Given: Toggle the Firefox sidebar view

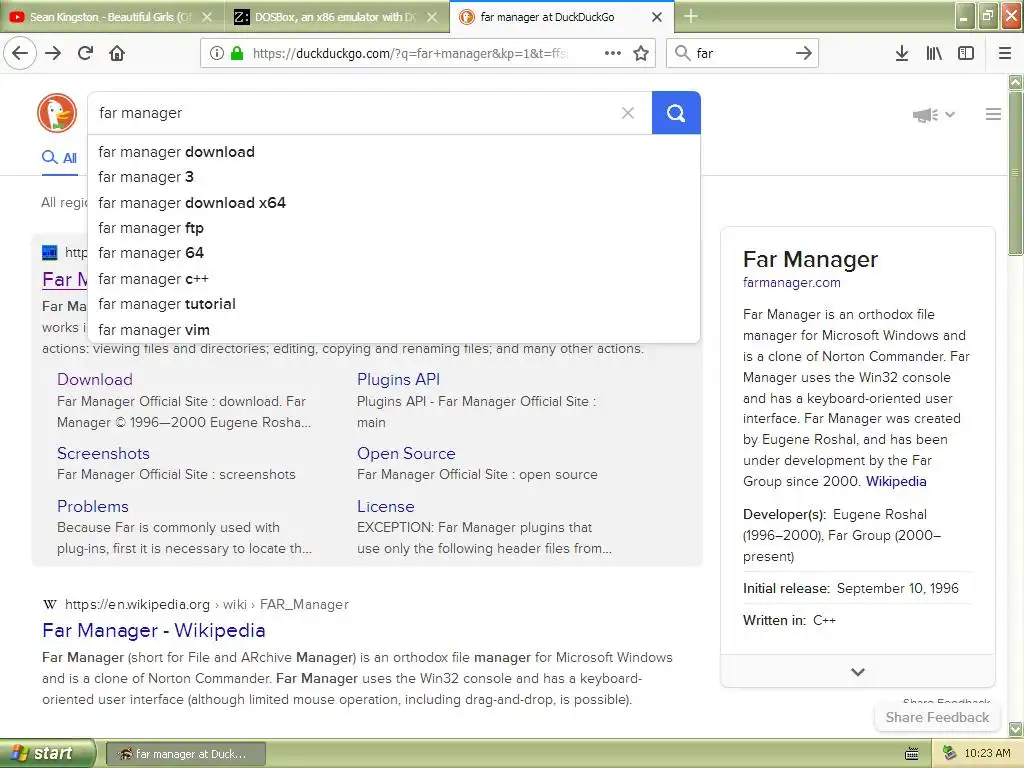Looking at the screenshot, I should tap(966, 53).
